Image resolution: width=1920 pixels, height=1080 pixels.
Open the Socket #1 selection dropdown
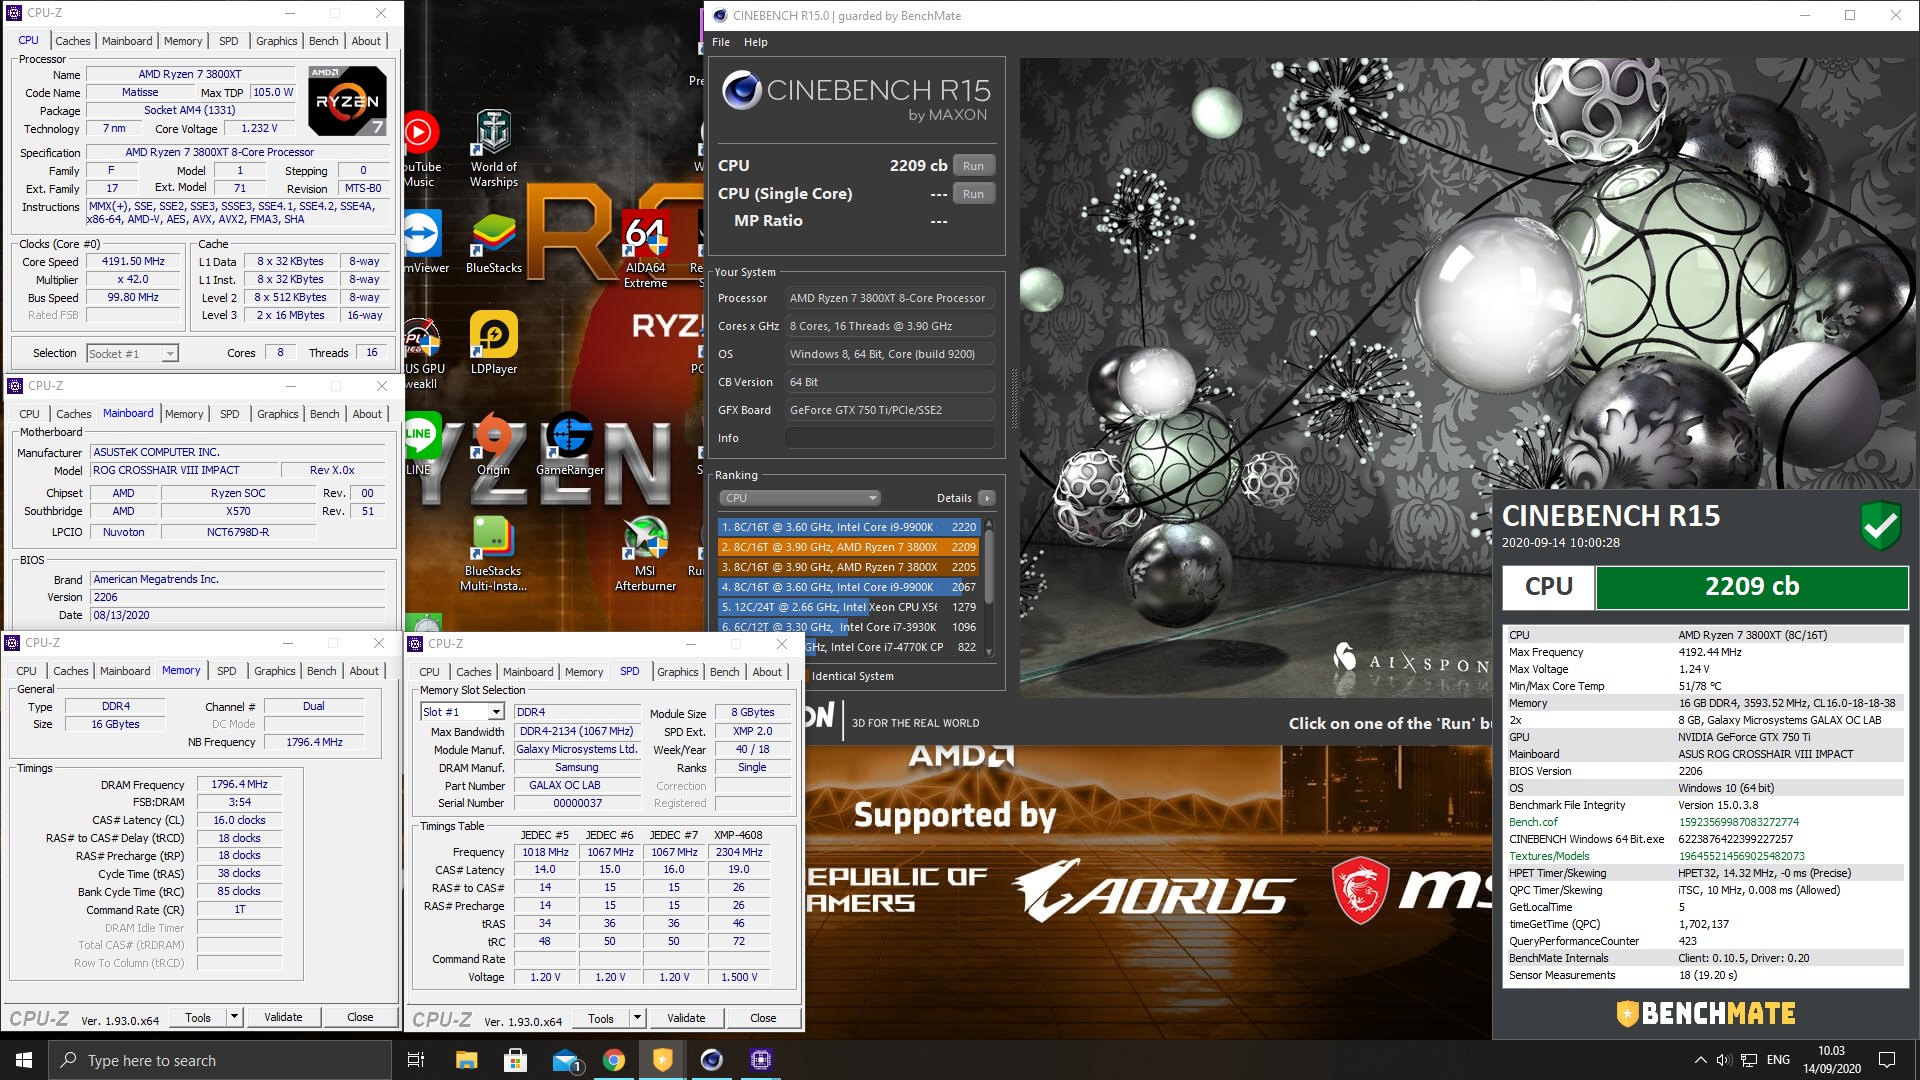[132, 353]
